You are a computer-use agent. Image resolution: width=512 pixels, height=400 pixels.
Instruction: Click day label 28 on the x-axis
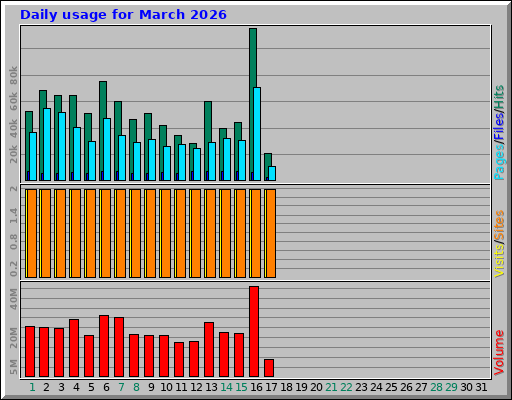pyautogui.click(x=436, y=387)
